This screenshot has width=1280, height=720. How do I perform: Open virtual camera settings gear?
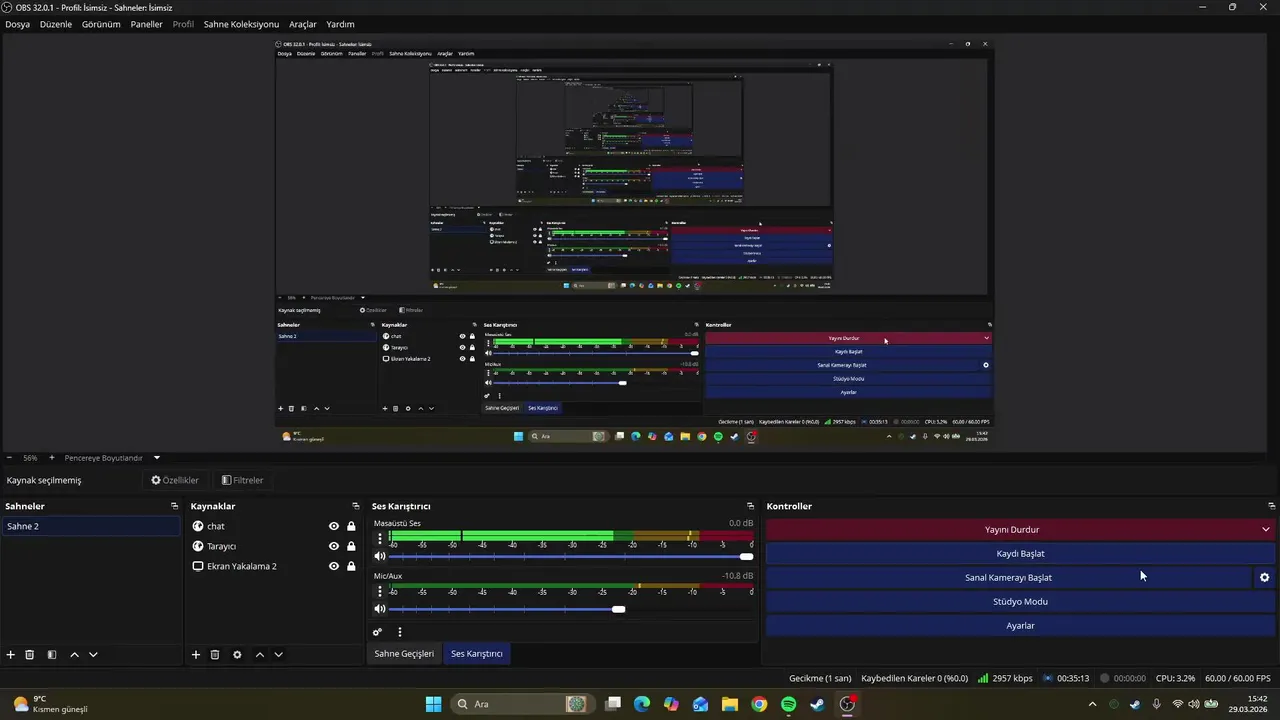click(1264, 578)
